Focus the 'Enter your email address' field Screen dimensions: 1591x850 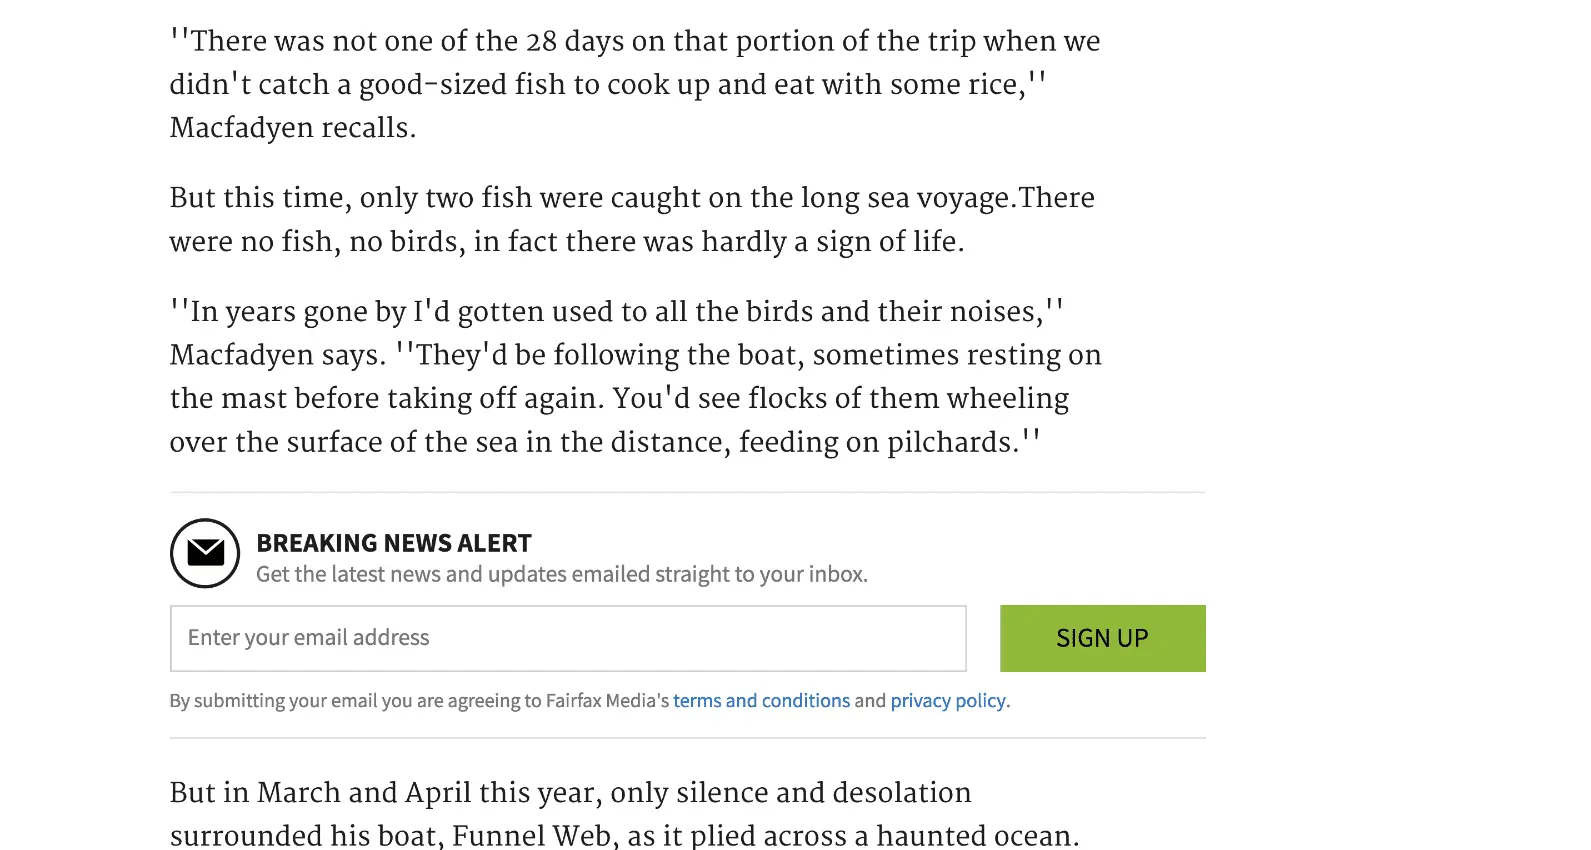567,638
